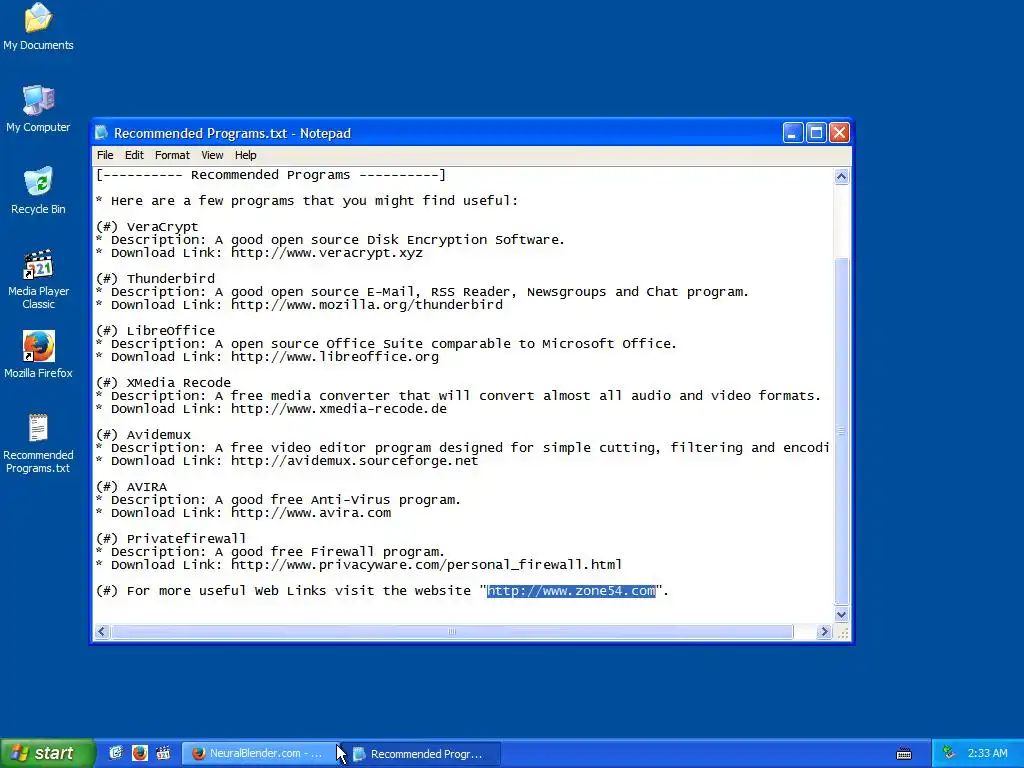Image resolution: width=1024 pixels, height=768 pixels.
Task: Click "Here are a few programs" line
Action: (x=307, y=200)
